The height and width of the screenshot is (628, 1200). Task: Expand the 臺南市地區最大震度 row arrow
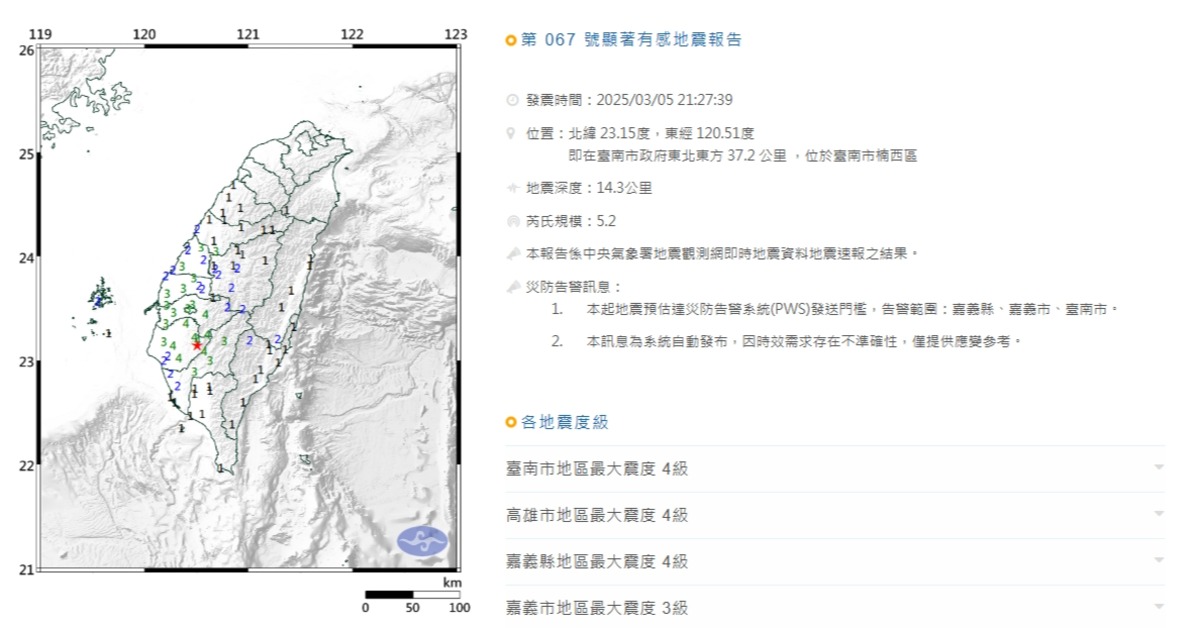point(1158,468)
